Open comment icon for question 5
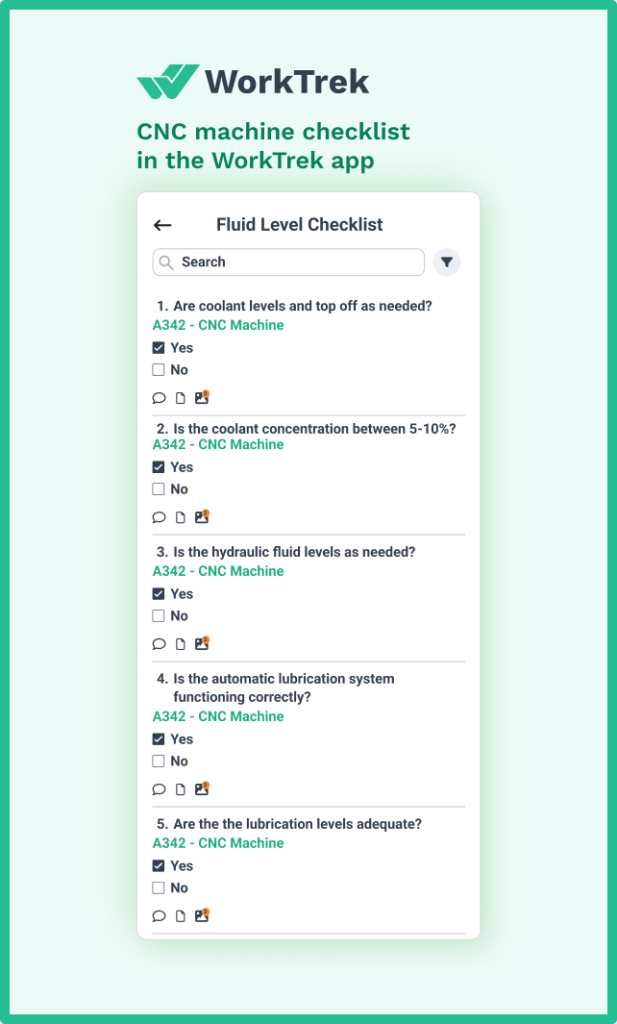The width and height of the screenshot is (617, 1024). pyautogui.click(x=159, y=916)
